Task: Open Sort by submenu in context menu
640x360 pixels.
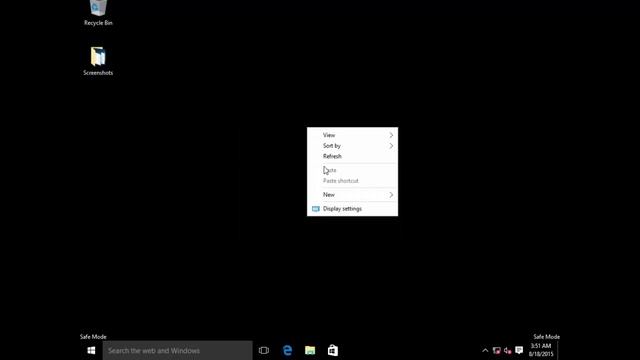Action: pyautogui.click(x=352, y=146)
